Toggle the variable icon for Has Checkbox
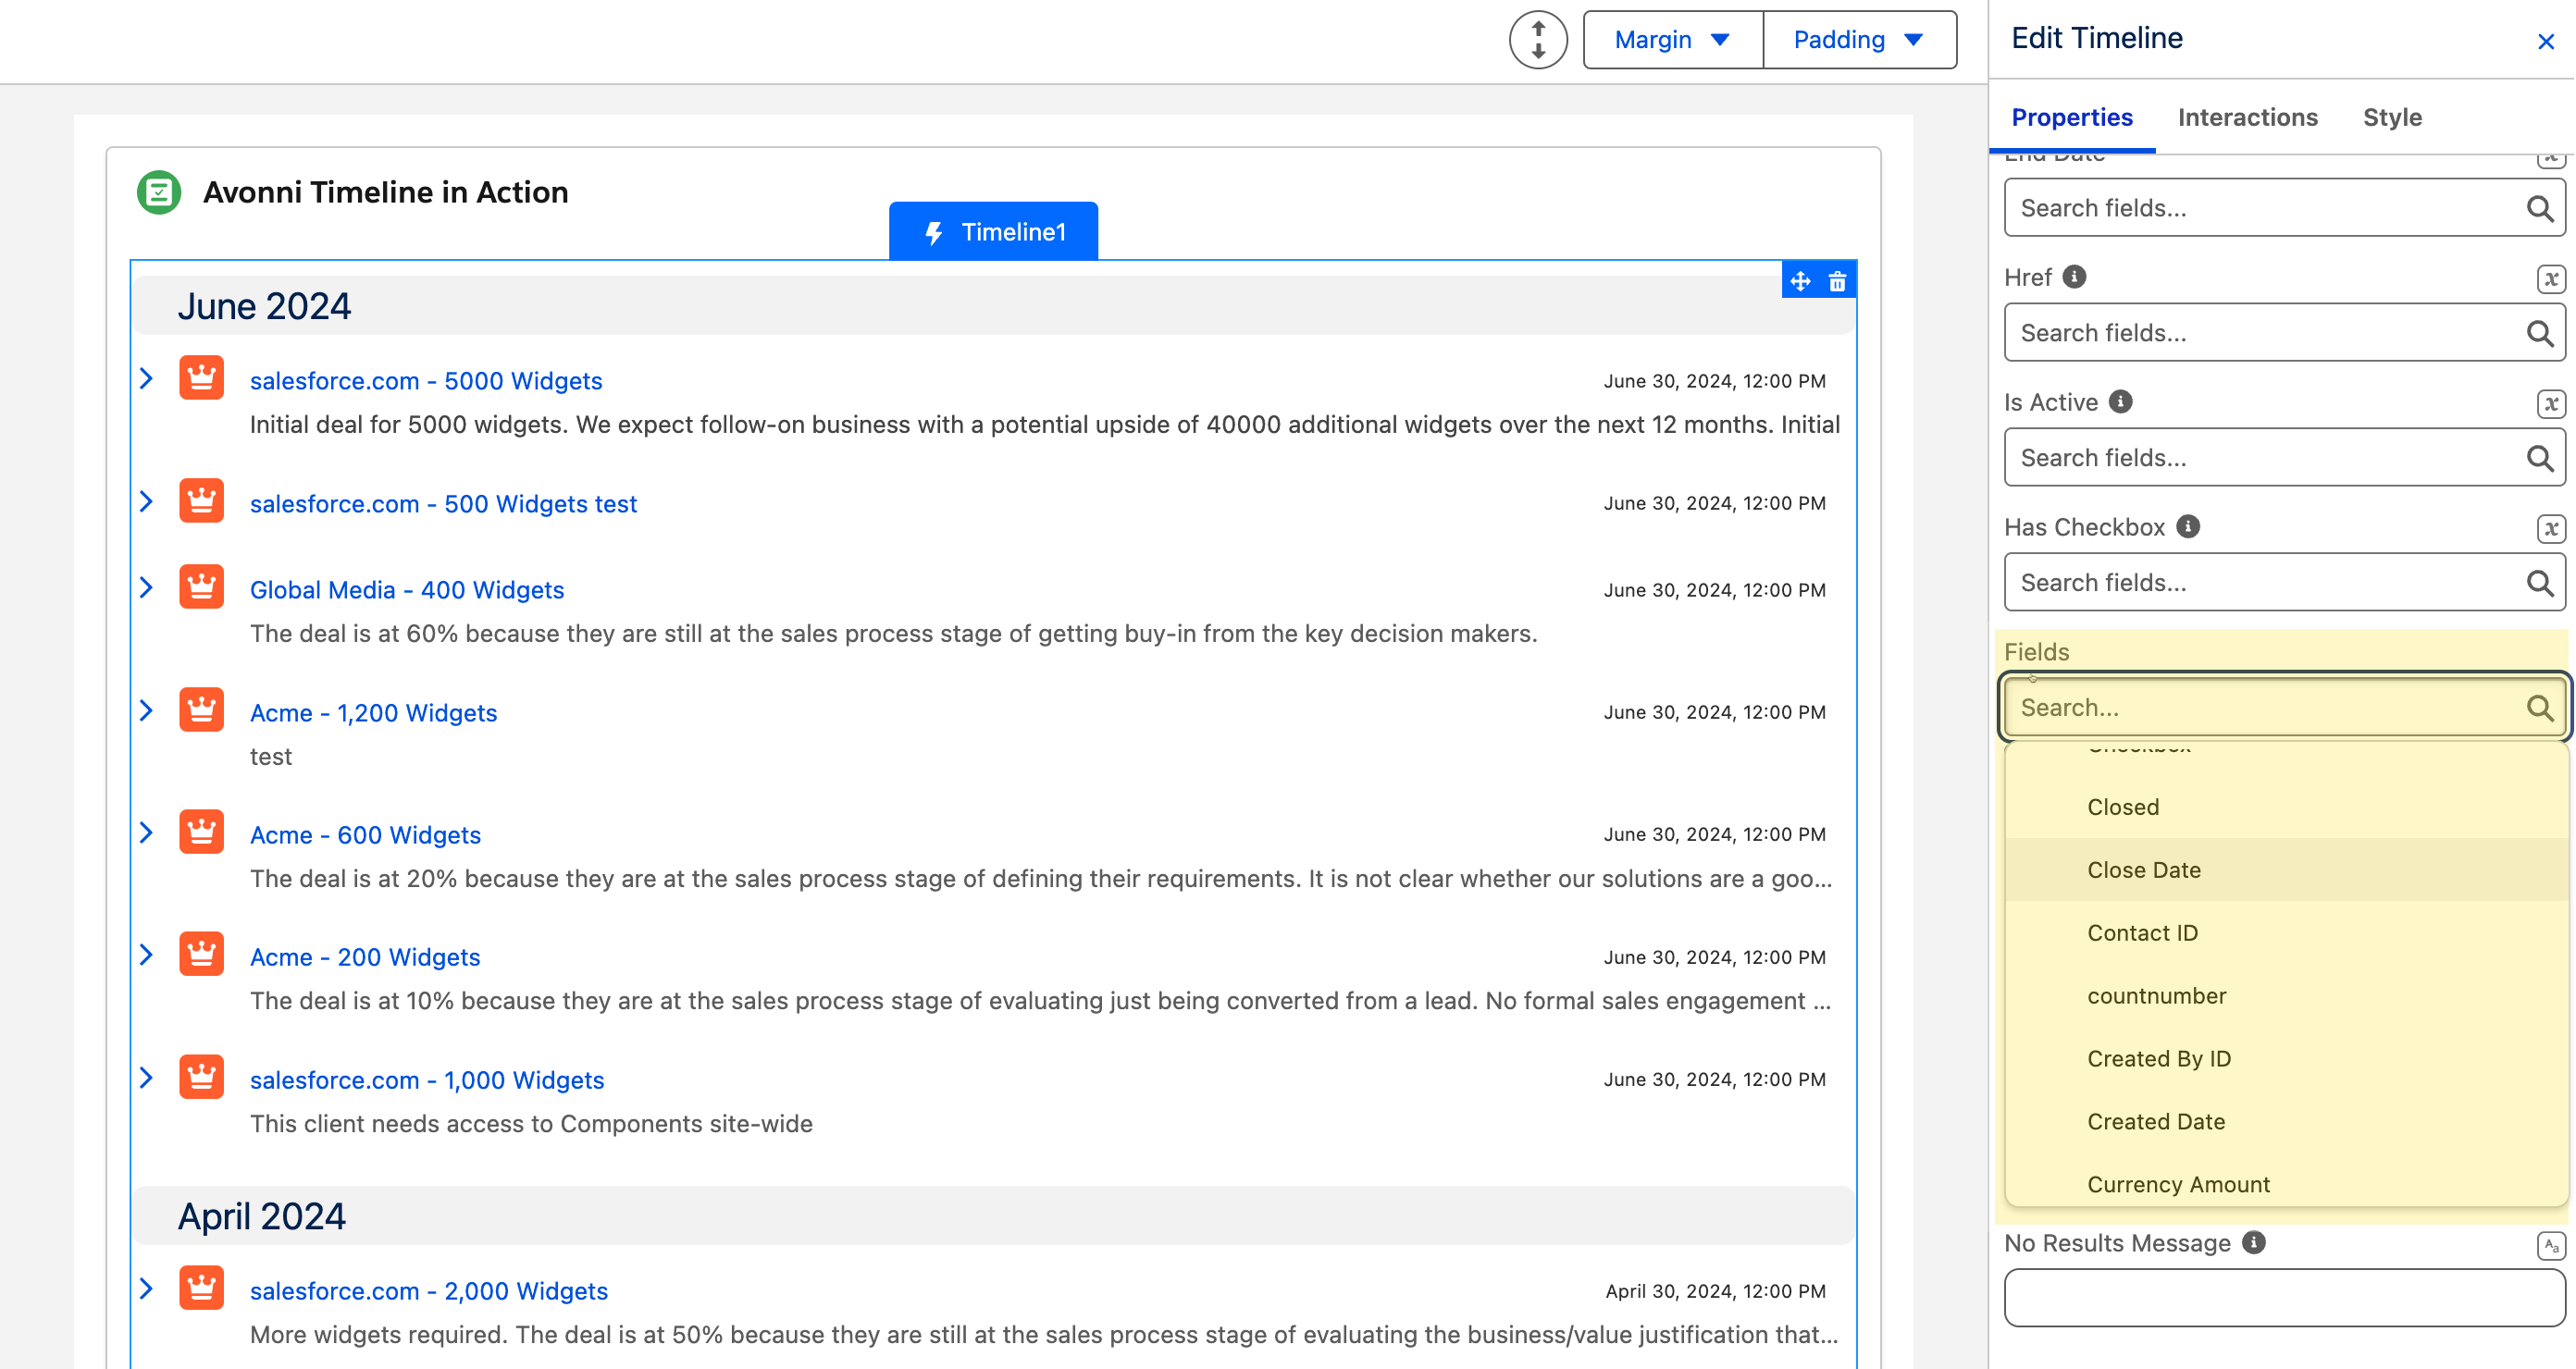The height and width of the screenshot is (1369, 2576). click(2550, 529)
